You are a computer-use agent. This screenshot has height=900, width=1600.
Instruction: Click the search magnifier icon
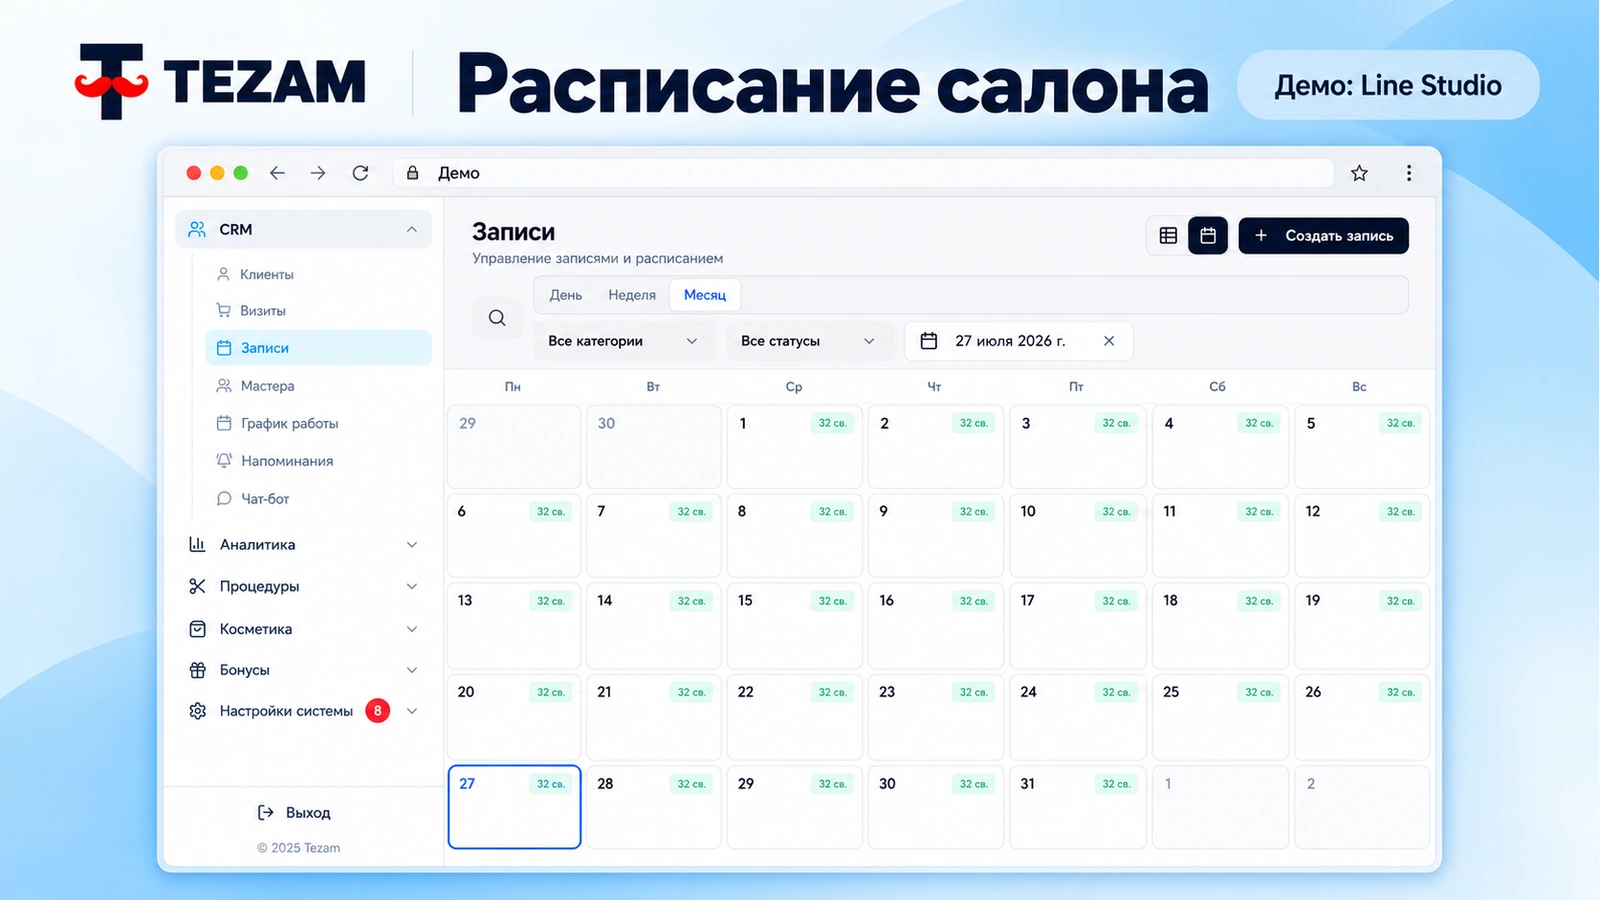point(497,318)
